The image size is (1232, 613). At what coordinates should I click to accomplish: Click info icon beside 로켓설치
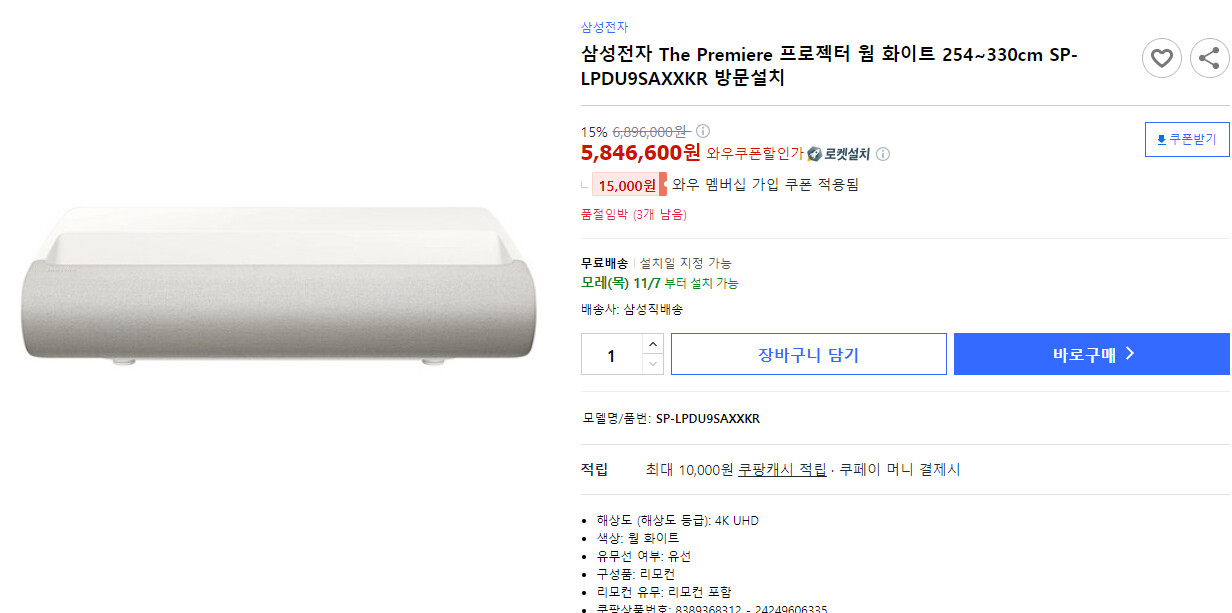coord(883,154)
